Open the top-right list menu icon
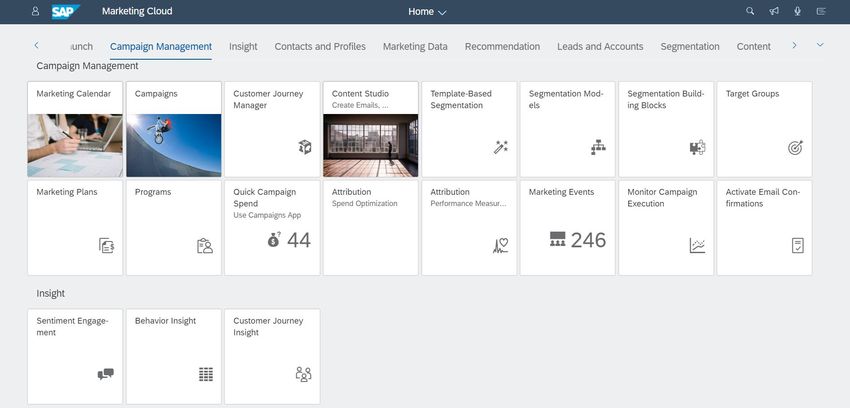This screenshot has width=850, height=408. click(822, 11)
